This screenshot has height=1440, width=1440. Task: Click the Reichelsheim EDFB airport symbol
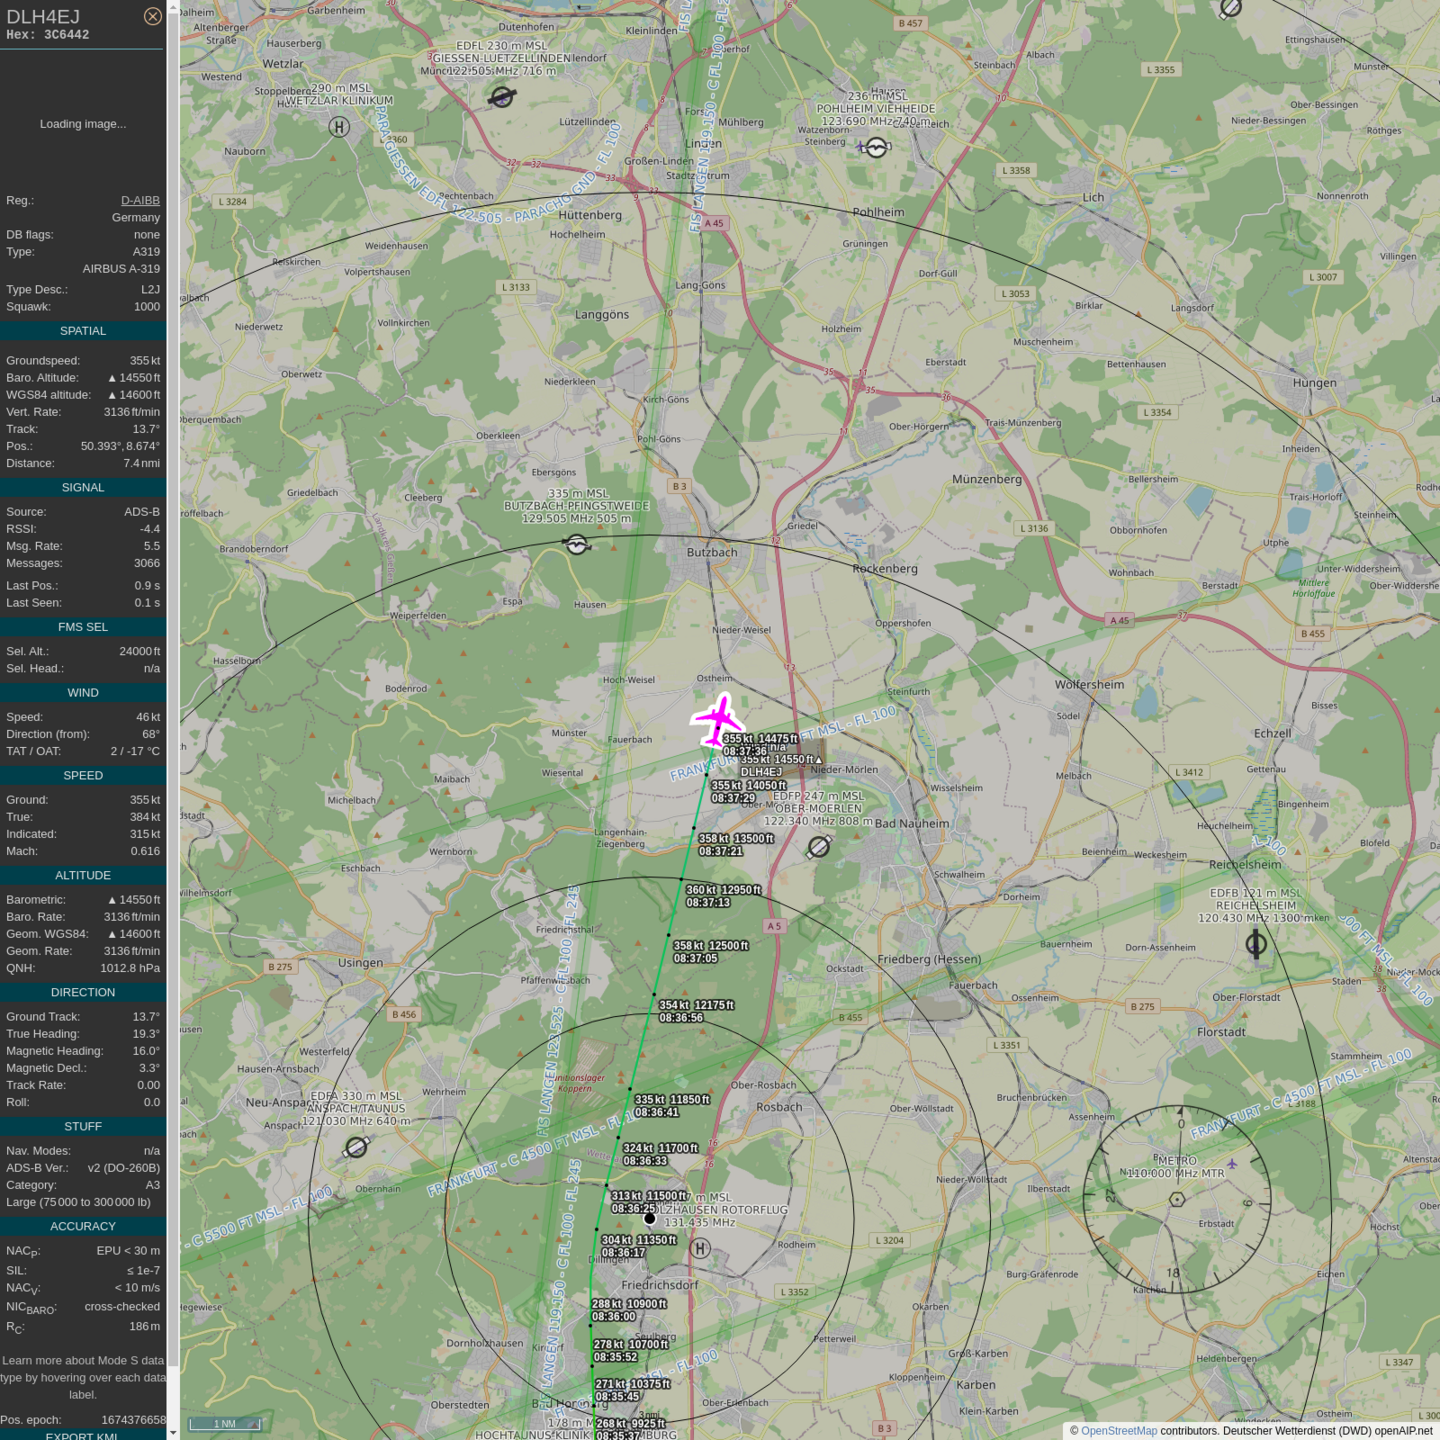tap(1256, 943)
